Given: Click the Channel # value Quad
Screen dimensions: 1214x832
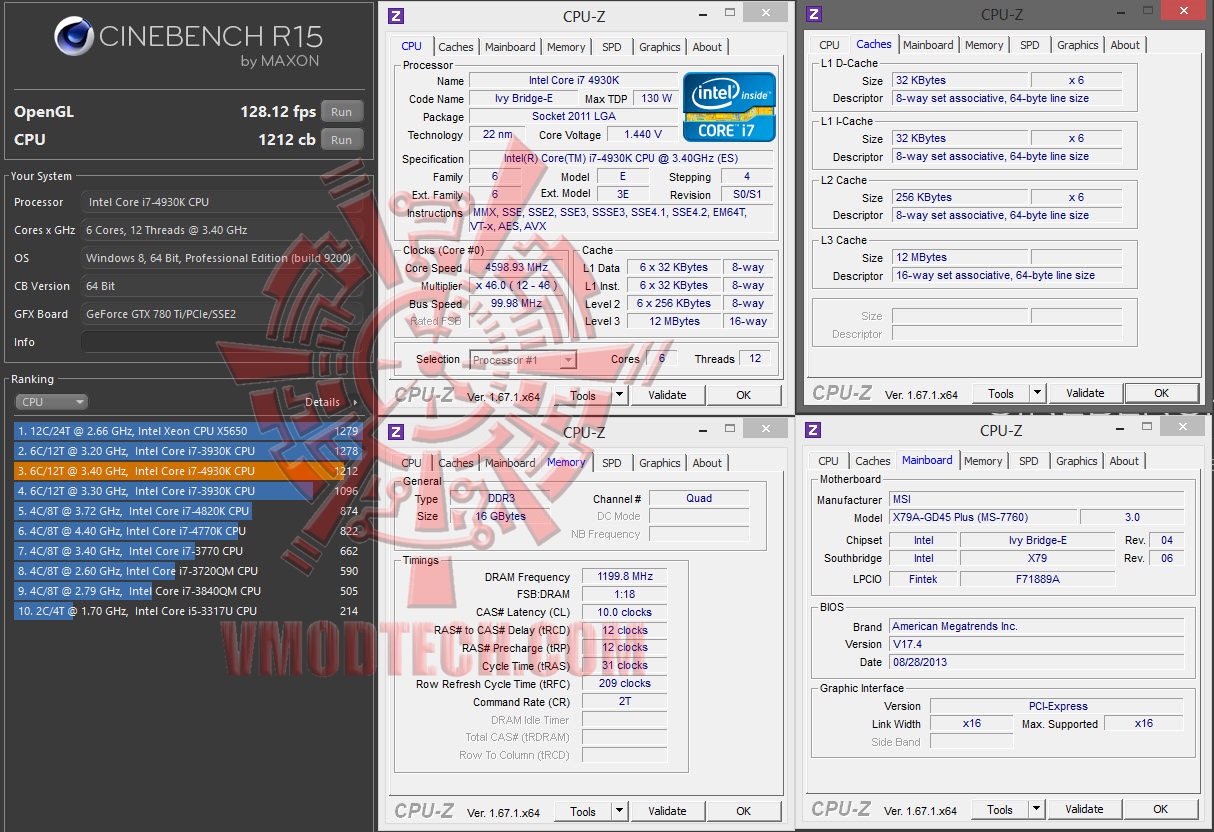Looking at the screenshot, I should click(x=699, y=498).
